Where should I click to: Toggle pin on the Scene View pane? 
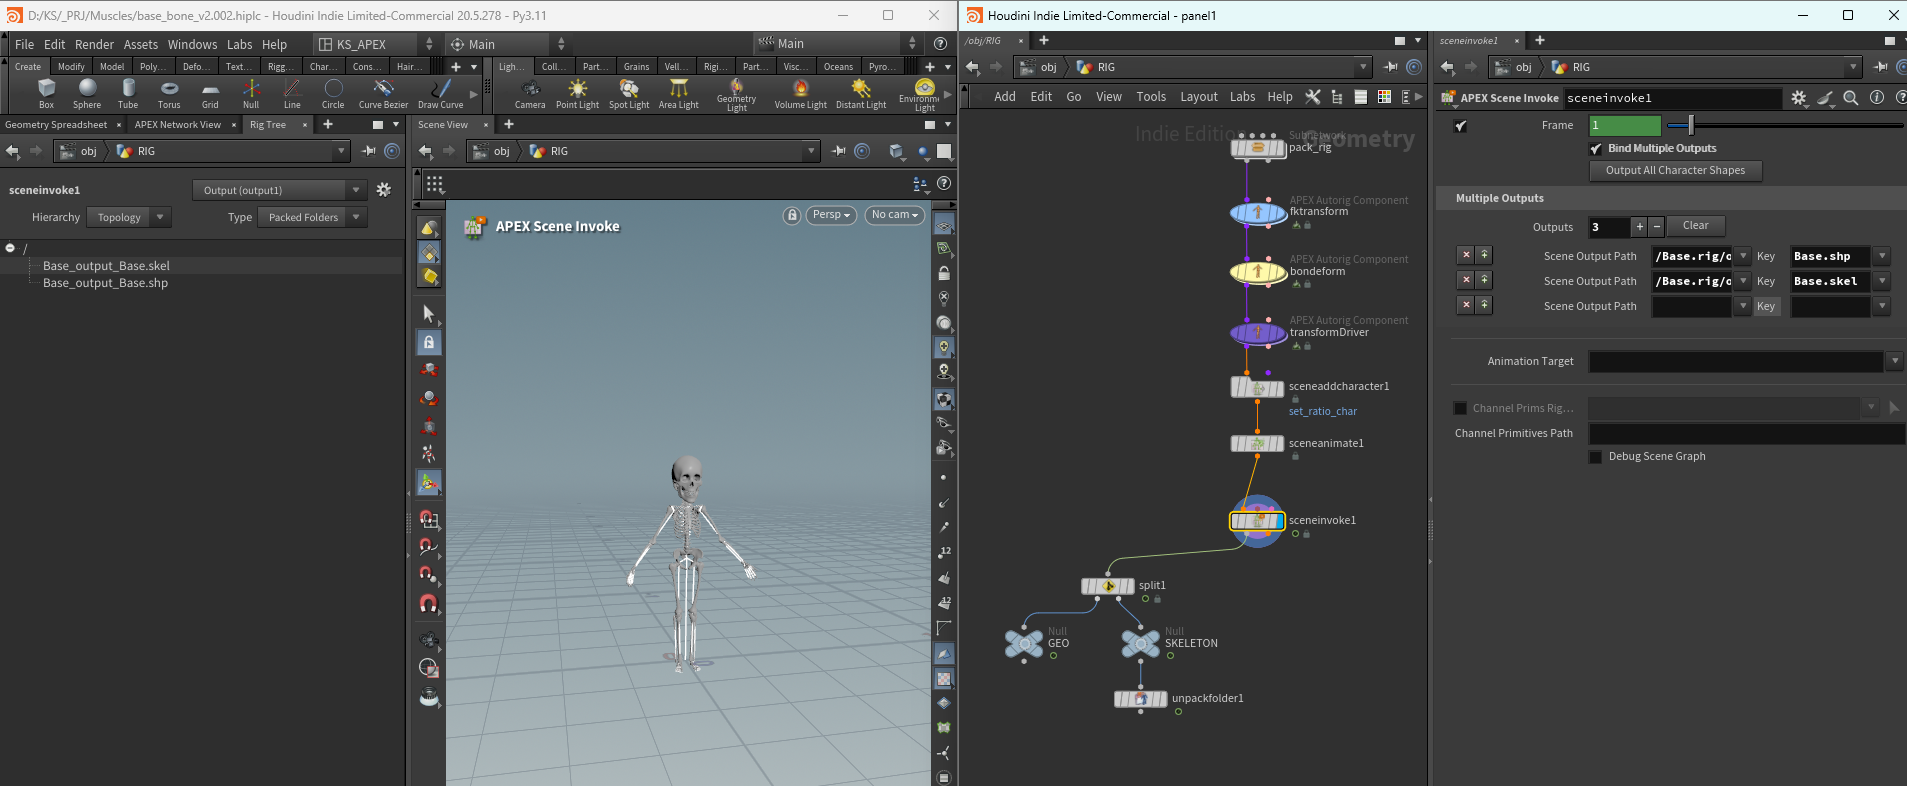(x=839, y=151)
